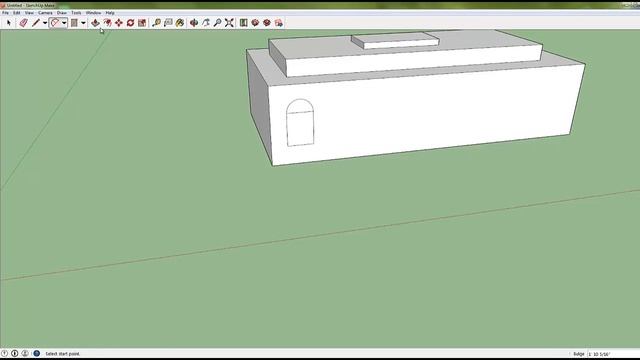The height and width of the screenshot is (360, 640).
Task: Select the Tape Measure tool
Action: click(156, 23)
